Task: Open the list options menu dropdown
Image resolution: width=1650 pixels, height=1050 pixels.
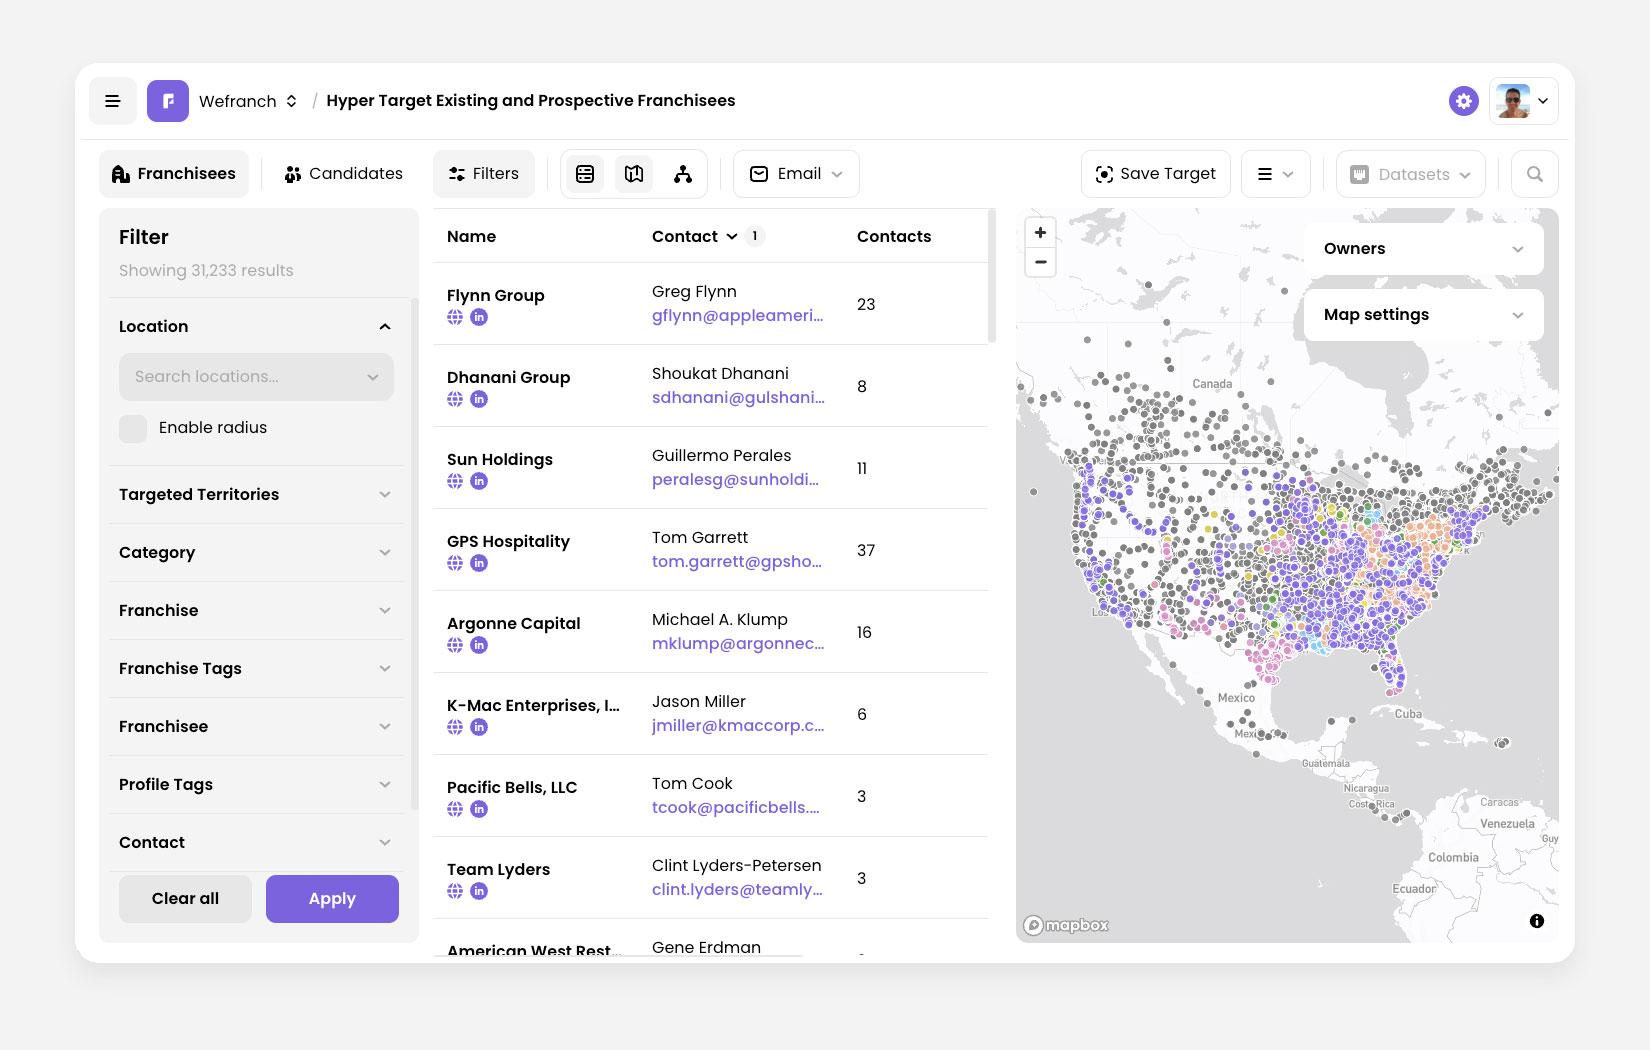Action: point(1275,174)
